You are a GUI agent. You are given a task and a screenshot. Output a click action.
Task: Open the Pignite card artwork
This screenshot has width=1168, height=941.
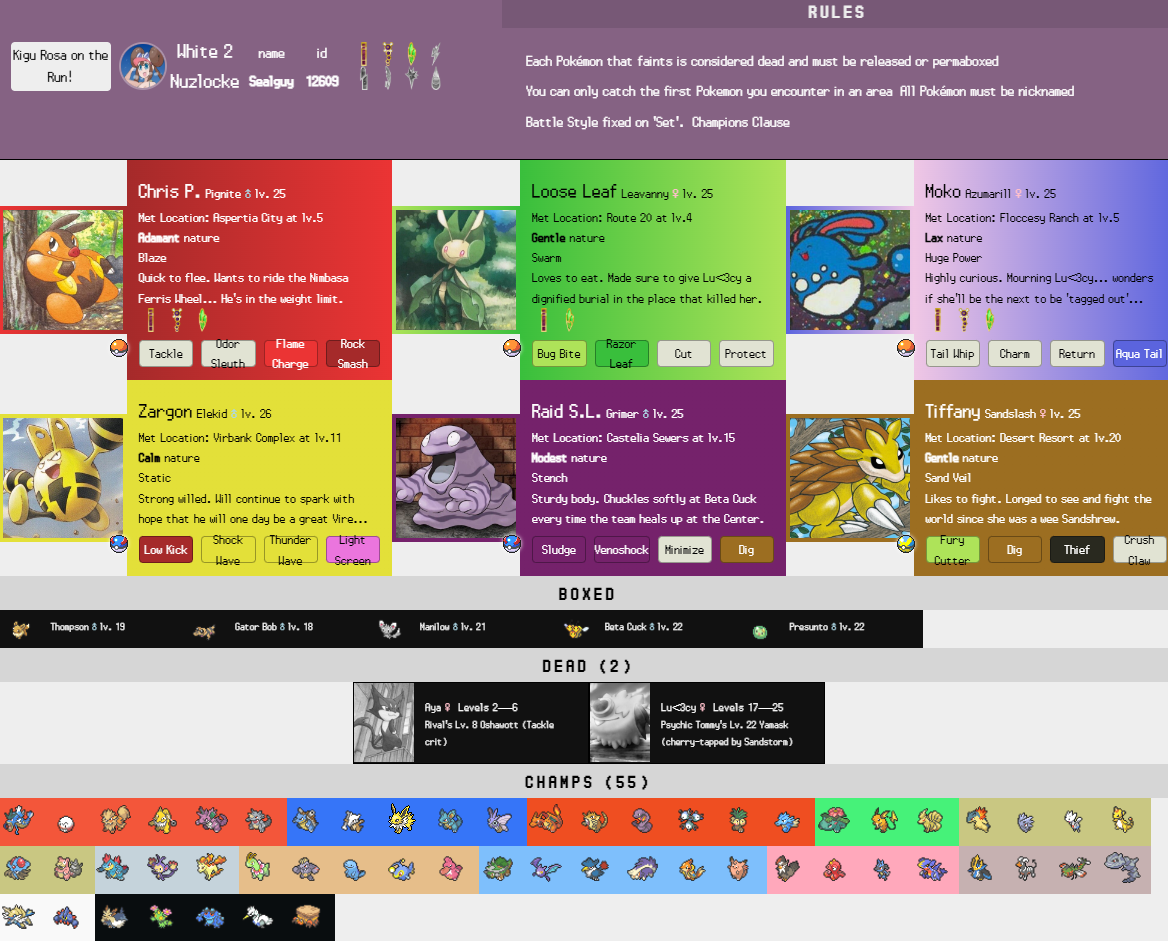point(63,270)
